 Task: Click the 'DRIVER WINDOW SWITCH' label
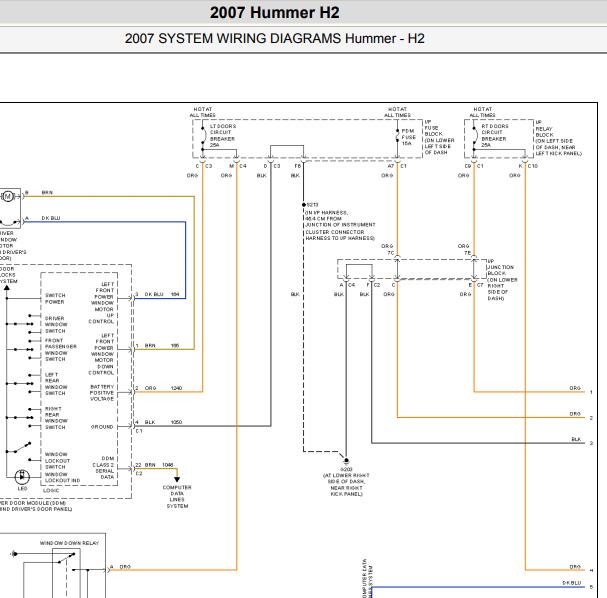pyautogui.click(x=56, y=324)
